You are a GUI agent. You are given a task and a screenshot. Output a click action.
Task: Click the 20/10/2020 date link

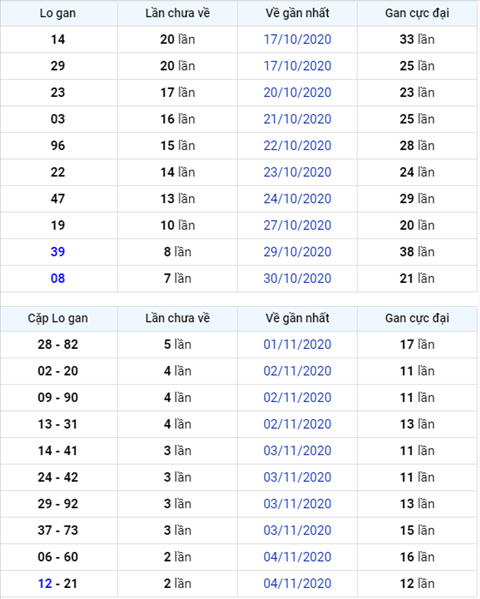(297, 92)
